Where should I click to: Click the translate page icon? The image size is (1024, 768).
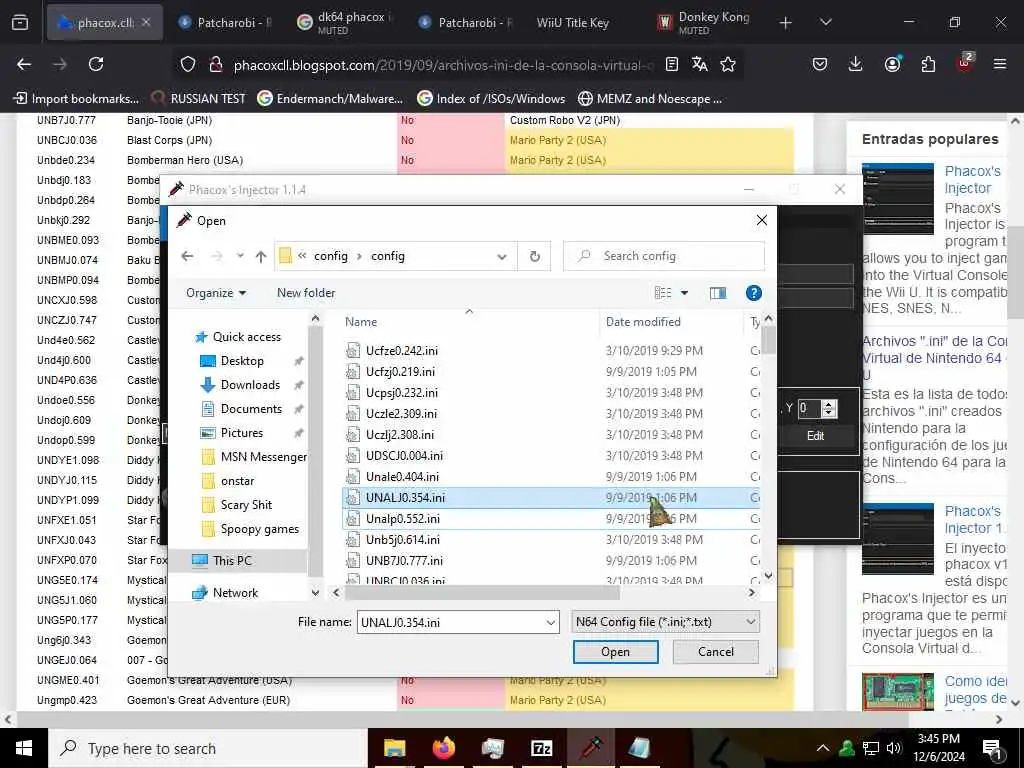point(699,64)
